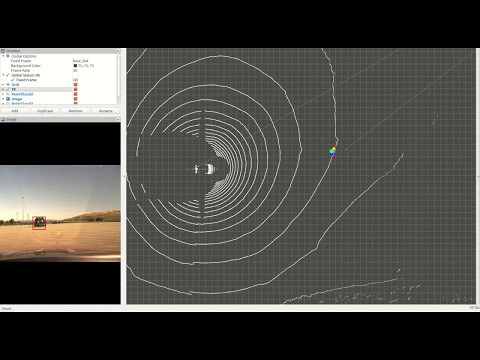Collapse the Global Options tree node
The image size is (480, 360).
(4, 56)
